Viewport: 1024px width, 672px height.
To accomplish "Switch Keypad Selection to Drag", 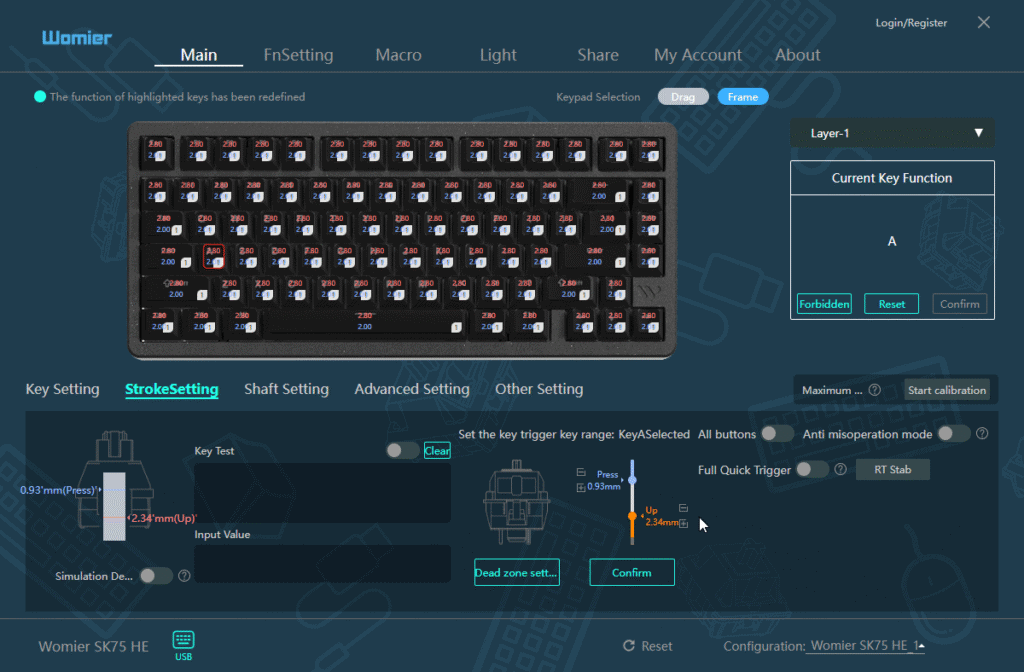I will point(683,97).
